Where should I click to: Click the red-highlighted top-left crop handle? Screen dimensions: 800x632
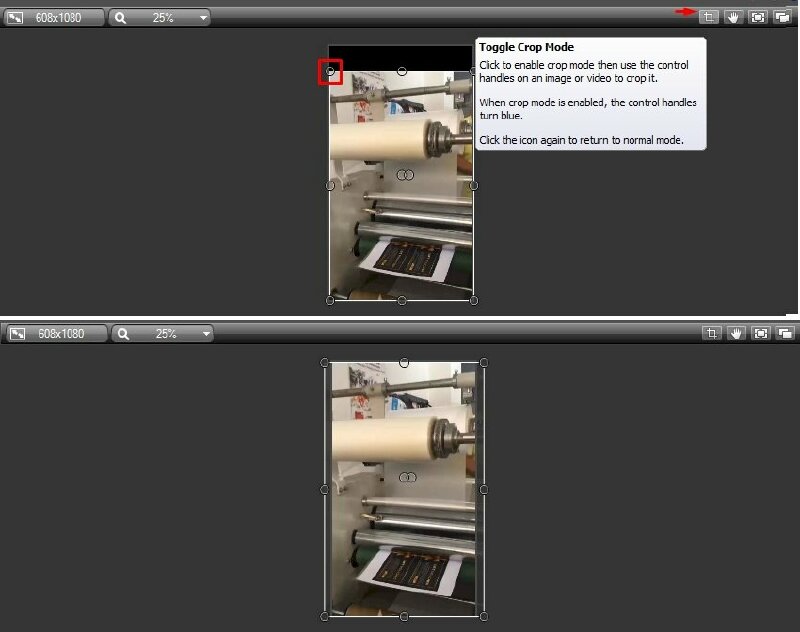330,71
